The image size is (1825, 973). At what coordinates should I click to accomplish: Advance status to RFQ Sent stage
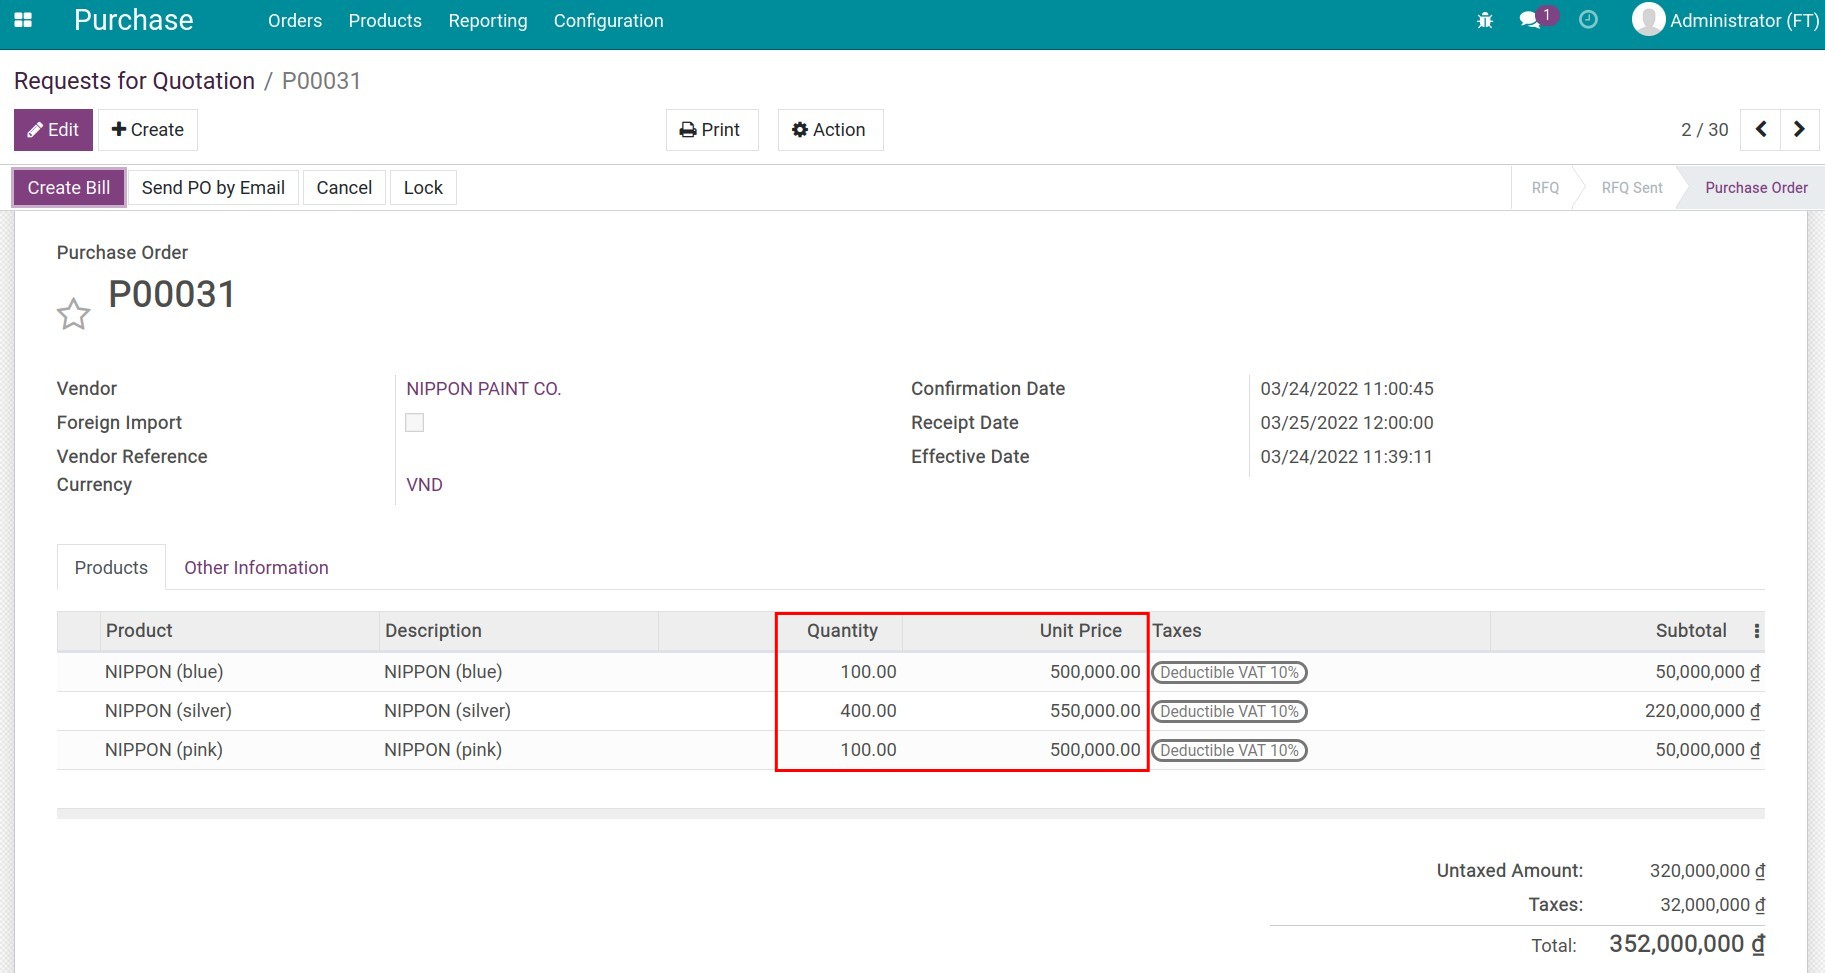click(x=1631, y=187)
